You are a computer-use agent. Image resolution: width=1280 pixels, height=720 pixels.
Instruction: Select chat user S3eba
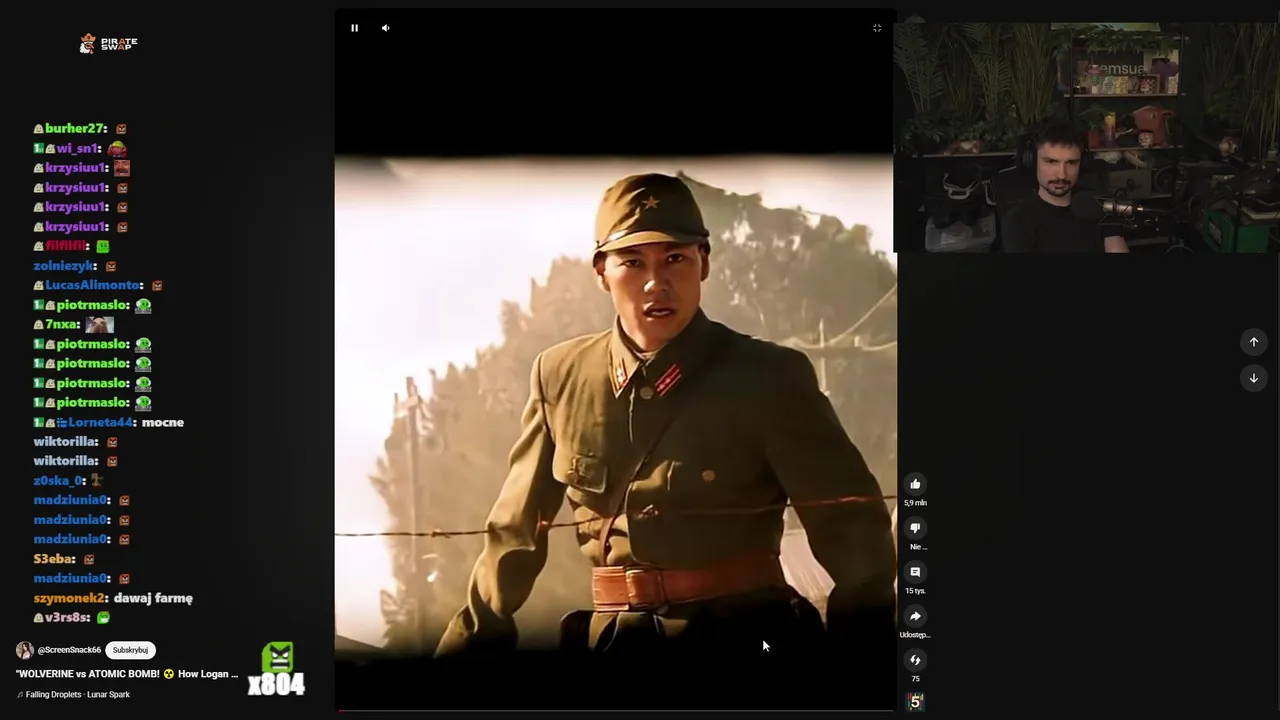coord(54,559)
